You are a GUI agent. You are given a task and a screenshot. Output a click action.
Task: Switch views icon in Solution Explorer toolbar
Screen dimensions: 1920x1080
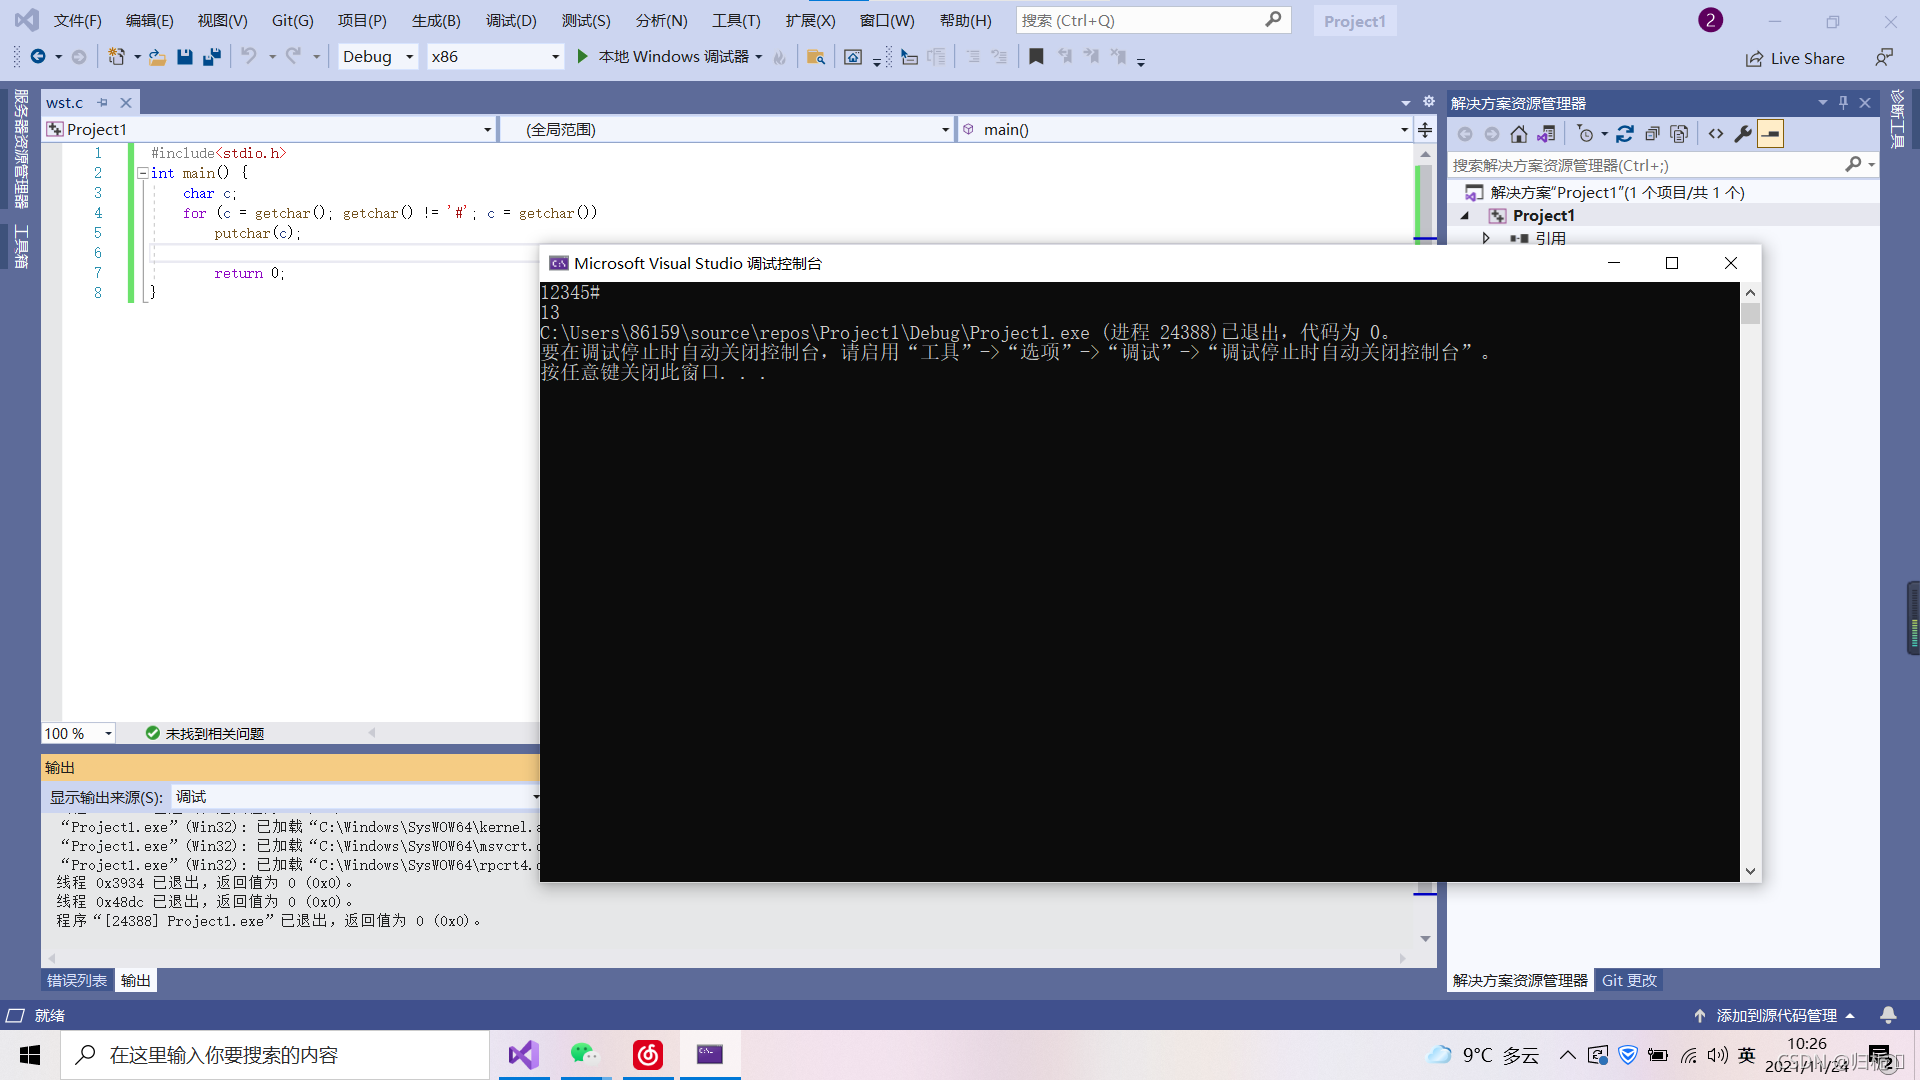click(x=1546, y=134)
